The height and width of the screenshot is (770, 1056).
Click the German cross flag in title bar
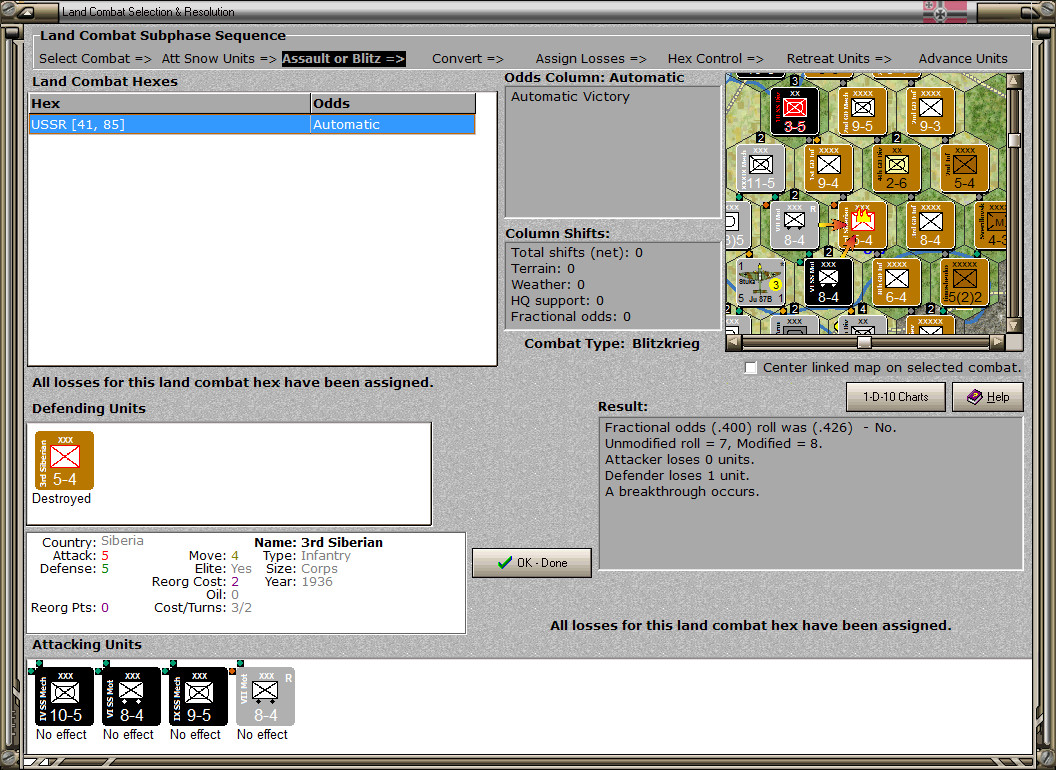944,11
